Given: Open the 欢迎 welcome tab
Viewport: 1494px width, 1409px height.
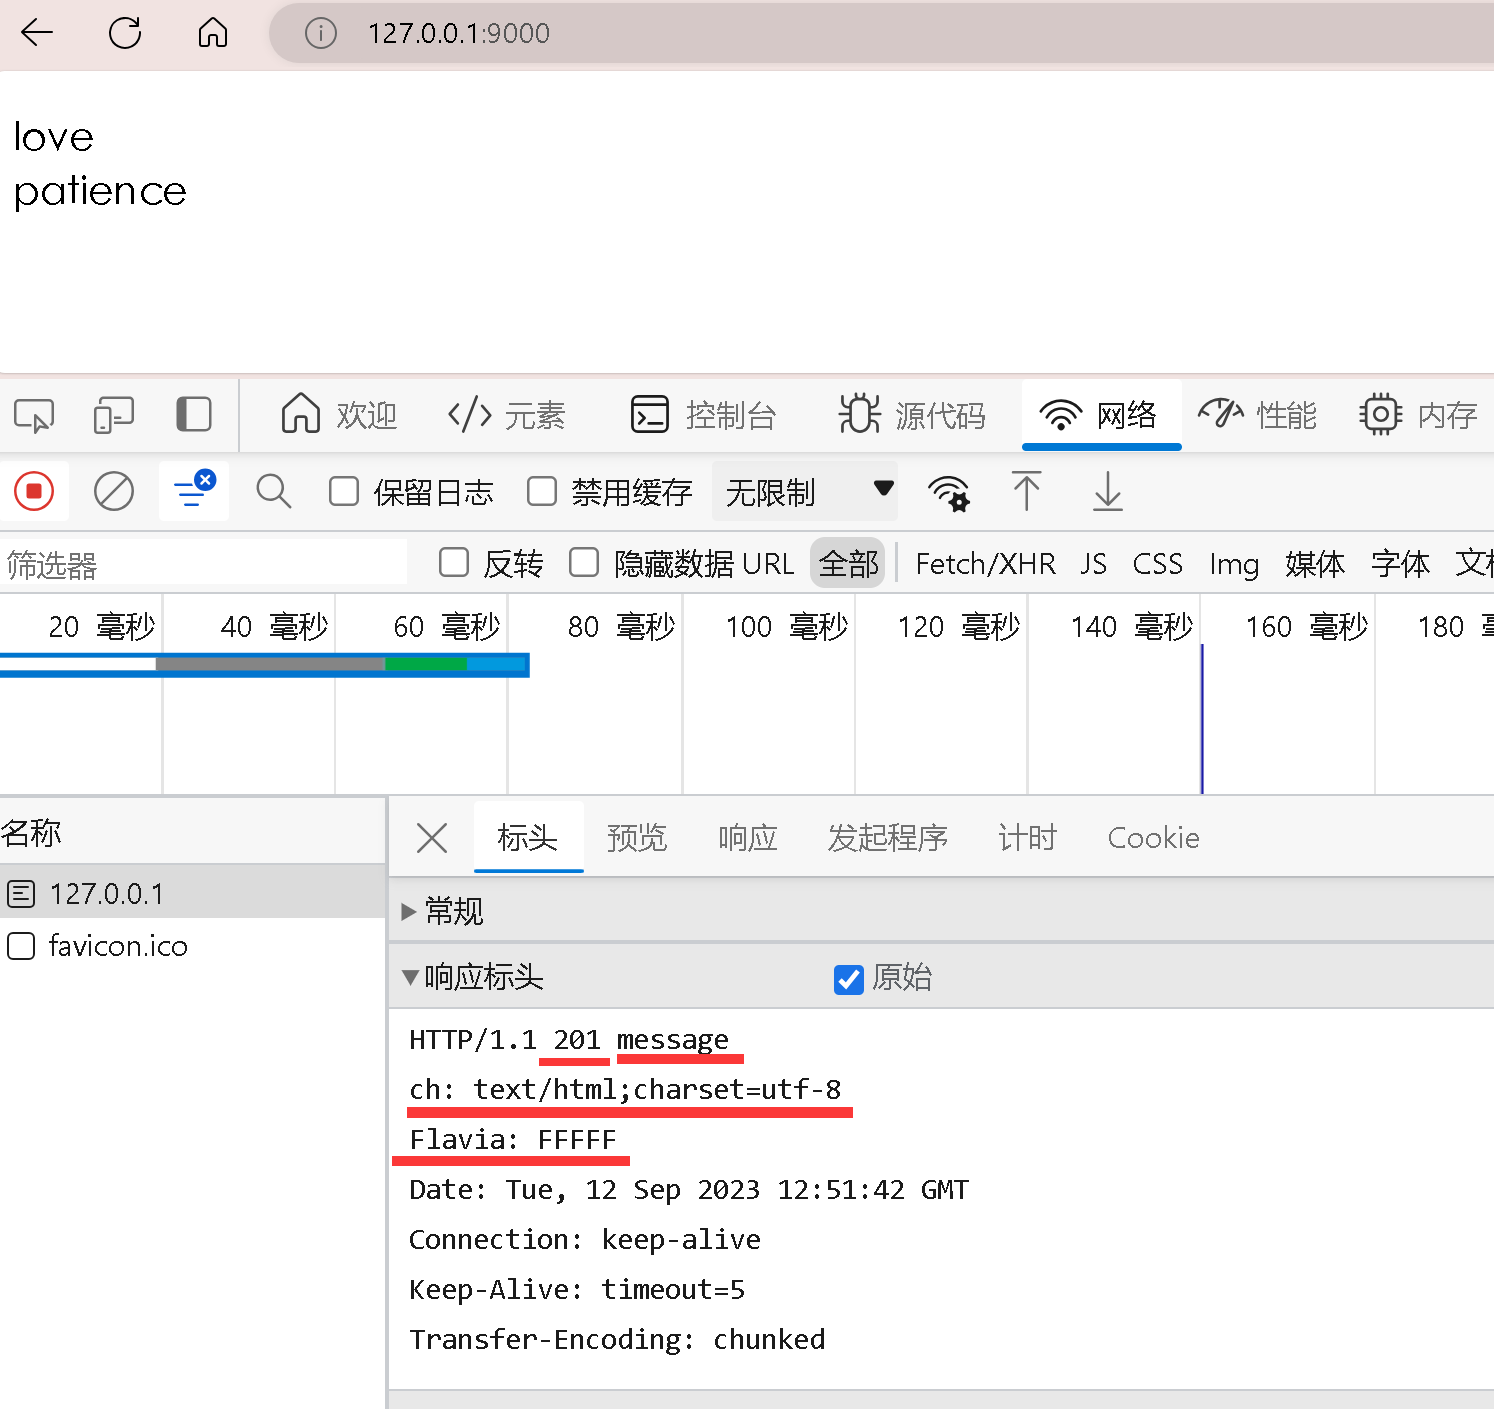Looking at the screenshot, I should [x=339, y=414].
